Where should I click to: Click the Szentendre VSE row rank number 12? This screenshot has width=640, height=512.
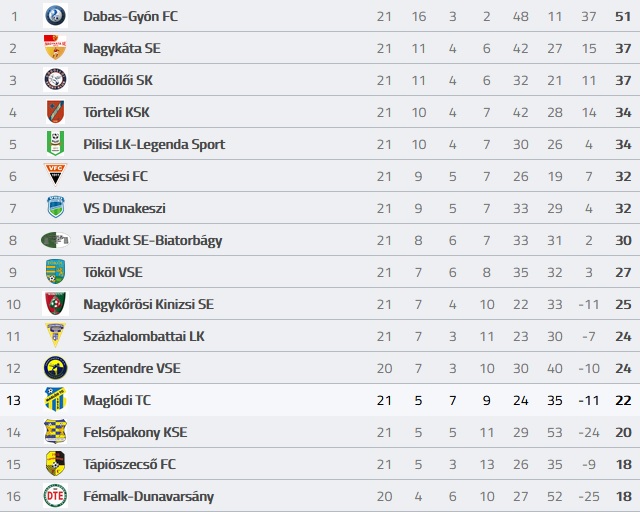point(13,368)
